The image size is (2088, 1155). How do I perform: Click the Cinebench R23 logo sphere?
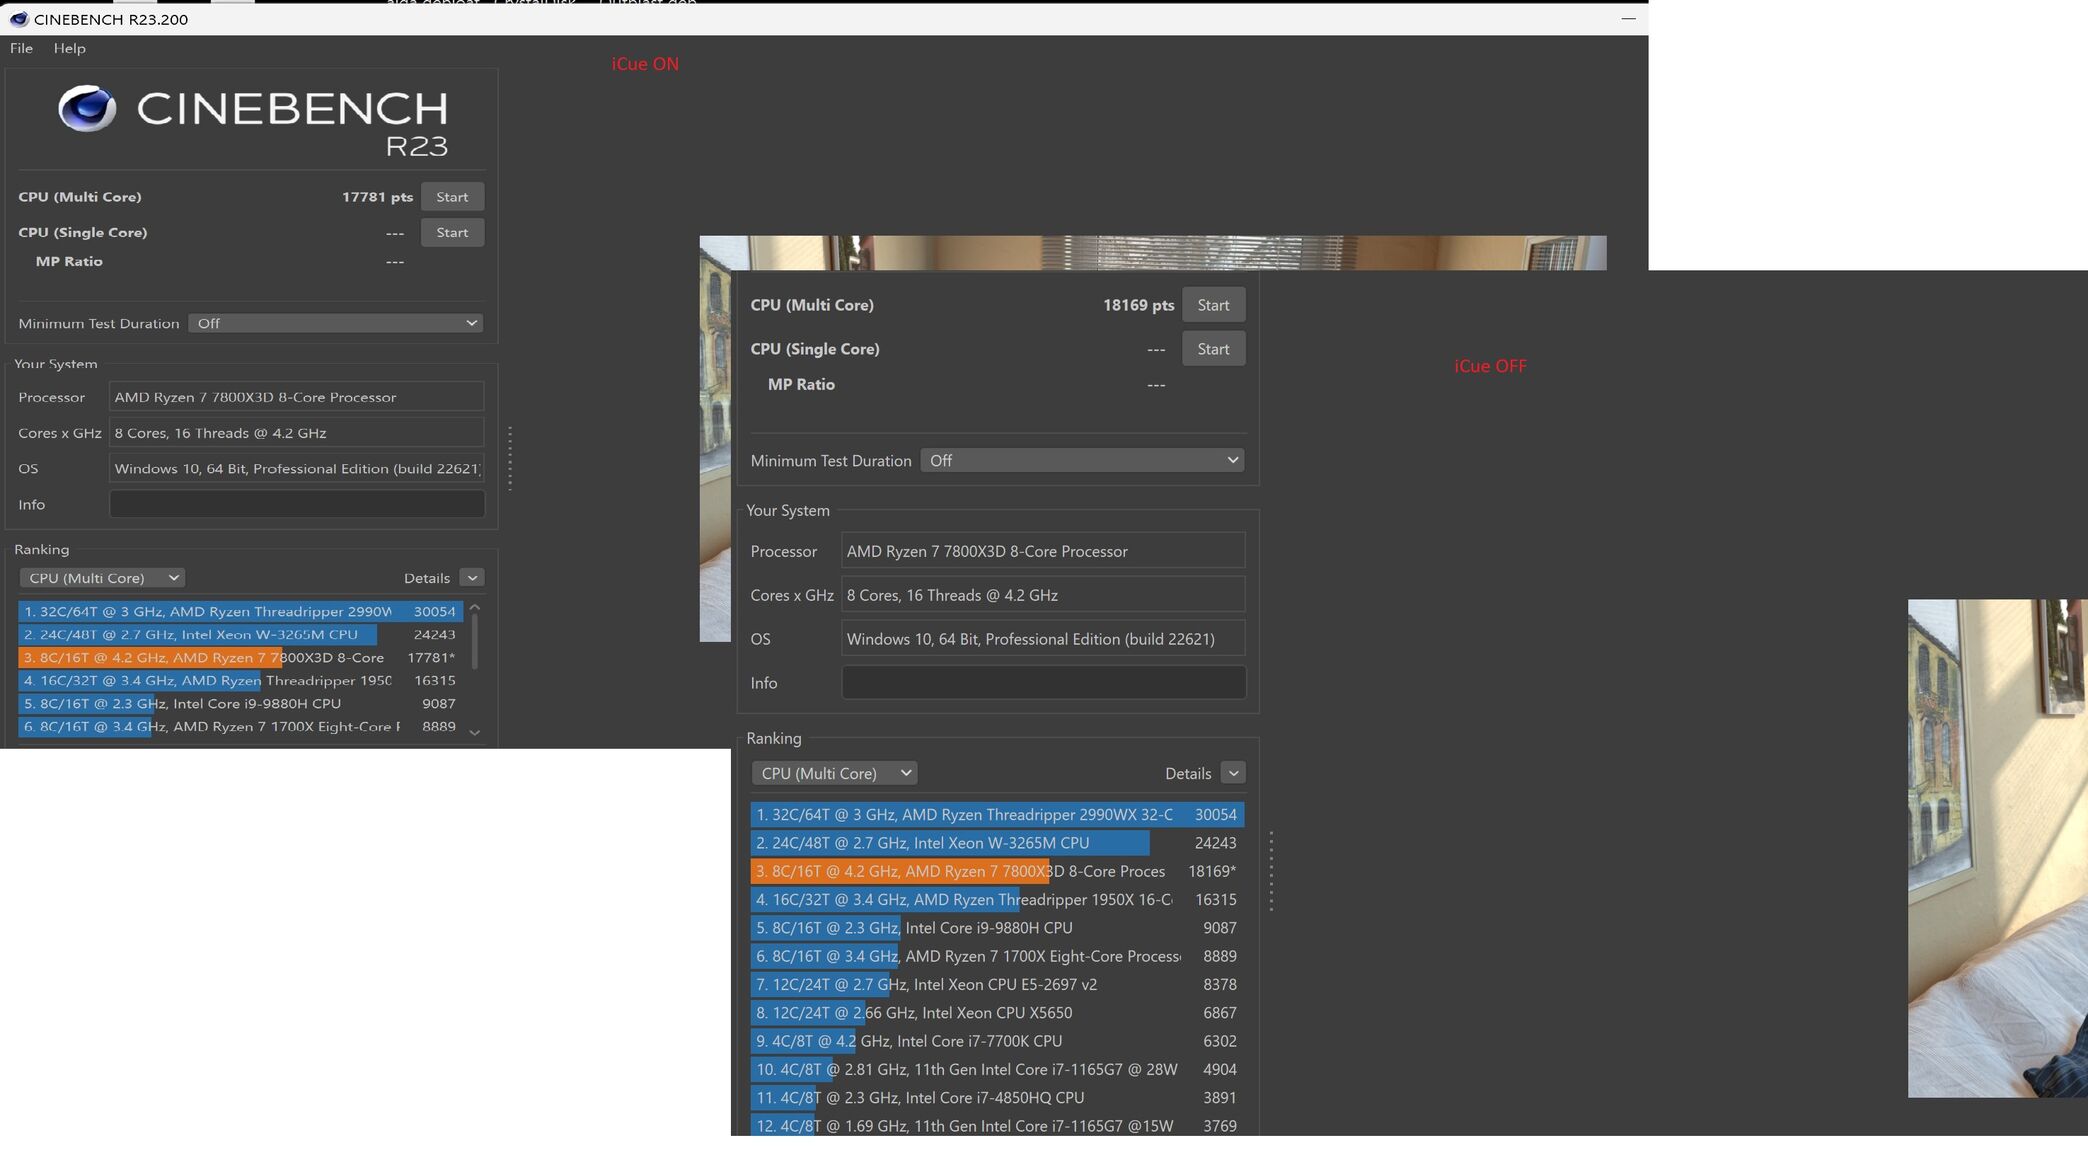tap(87, 108)
